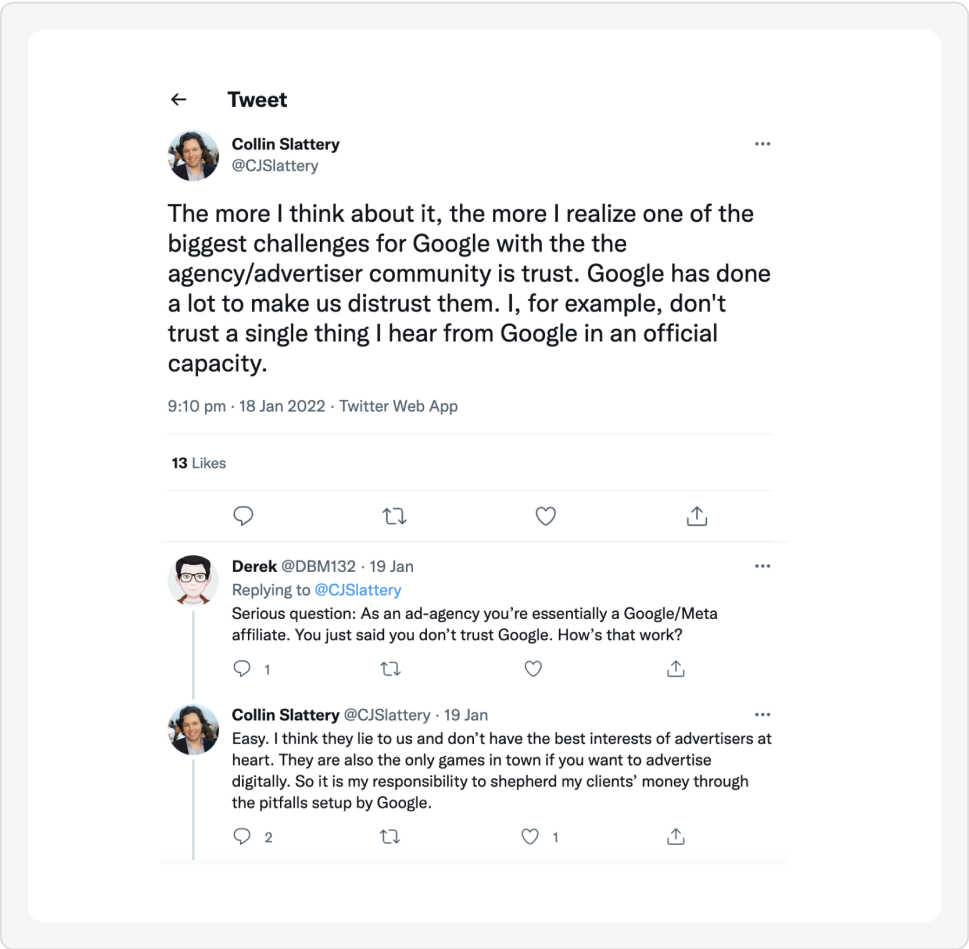Toggle like on Collin's reply
969x949 pixels.
coord(528,836)
